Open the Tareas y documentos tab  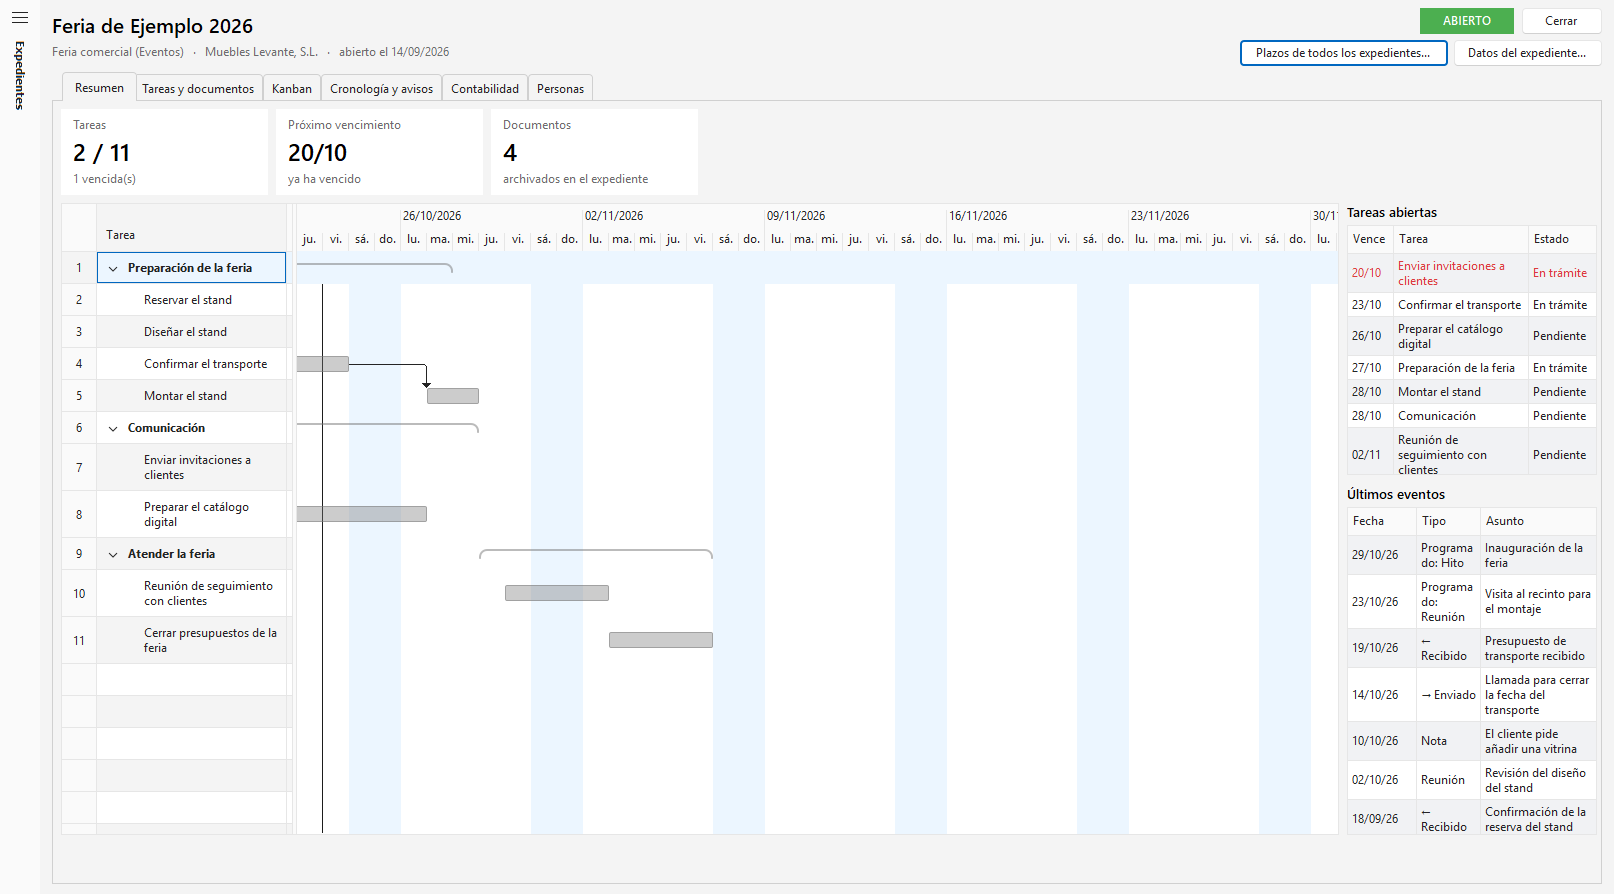(198, 89)
